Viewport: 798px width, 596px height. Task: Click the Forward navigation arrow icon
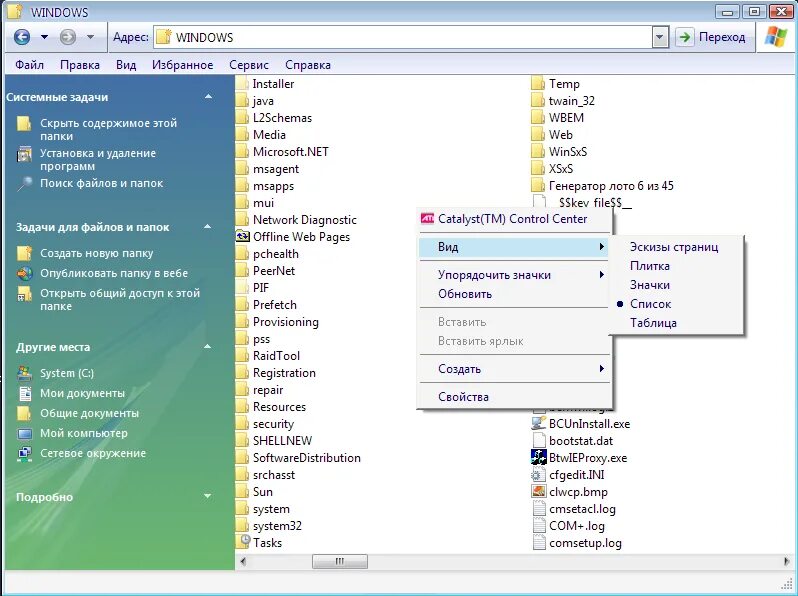[x=68, y=37]
